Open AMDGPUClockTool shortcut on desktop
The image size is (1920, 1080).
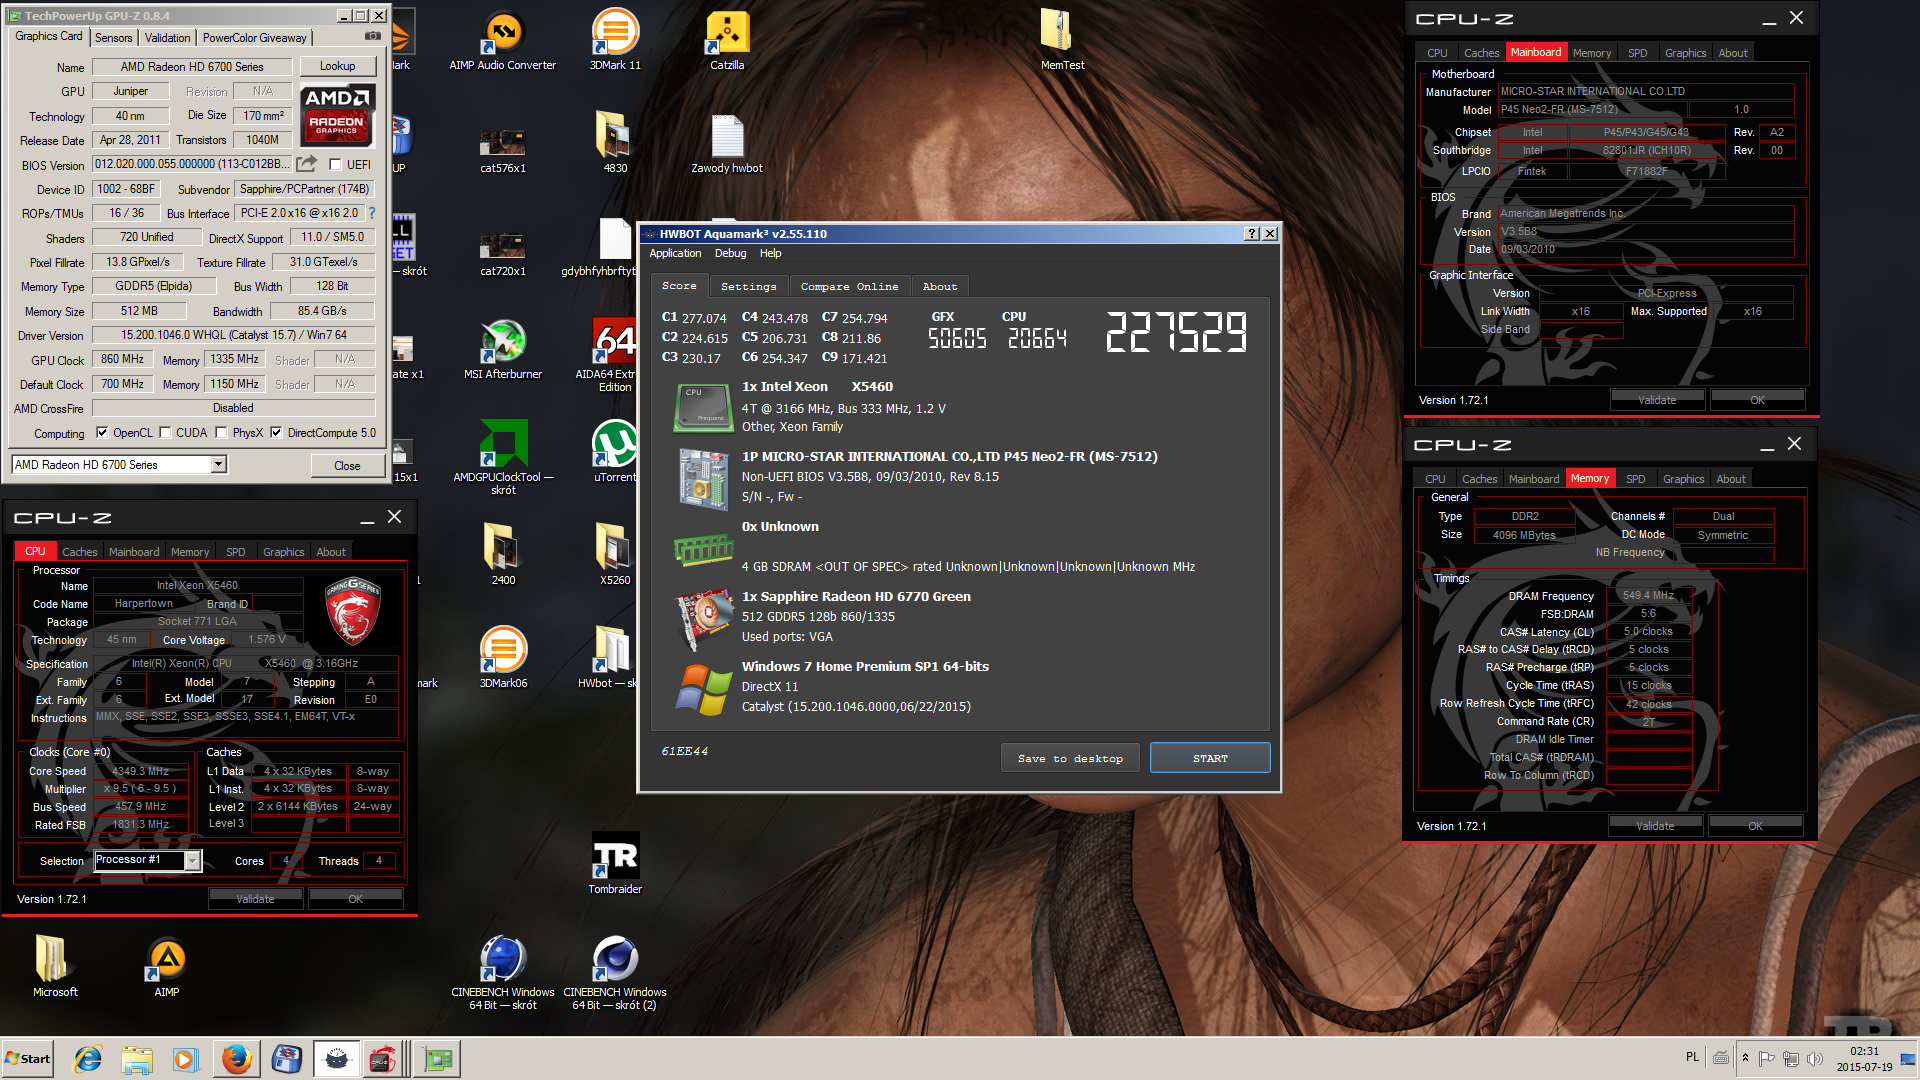(503, 457)
